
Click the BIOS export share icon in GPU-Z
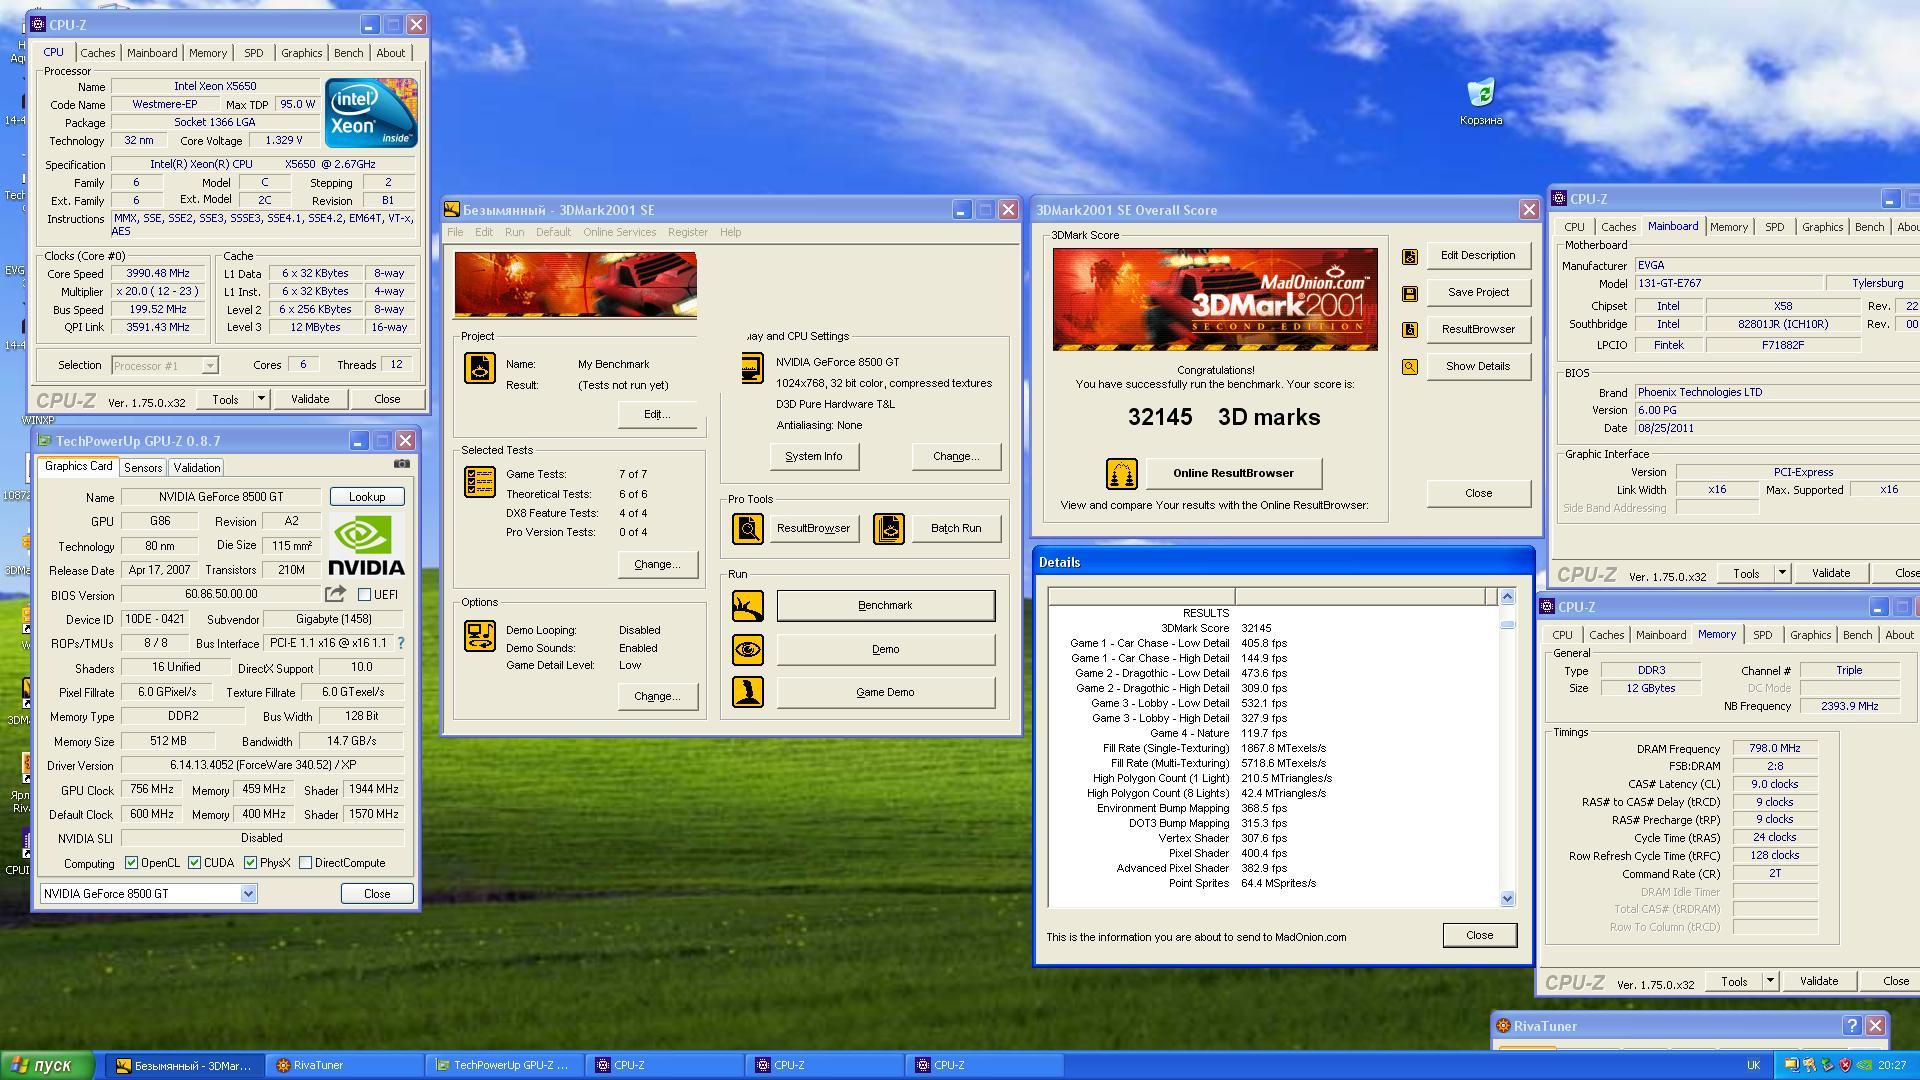point(335,594)
